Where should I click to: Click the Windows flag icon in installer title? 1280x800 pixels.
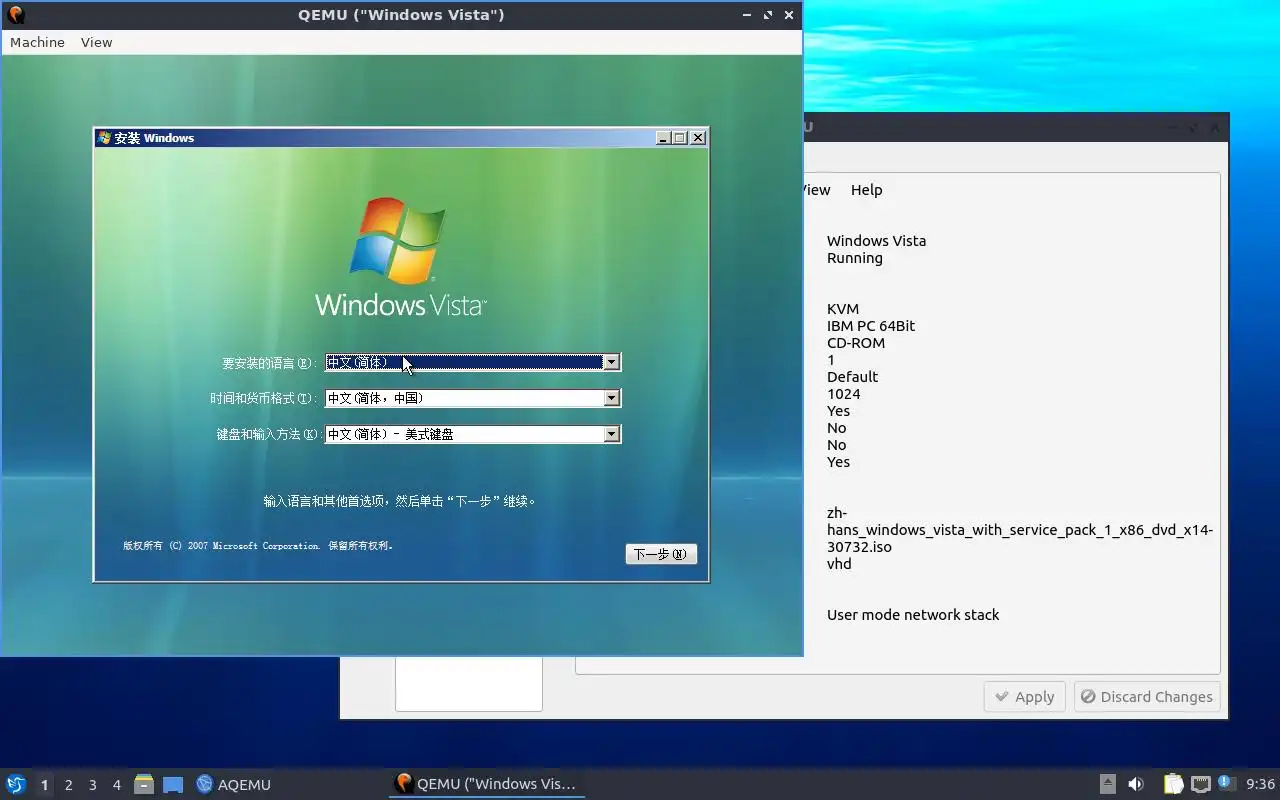click(x=104, y=138)
